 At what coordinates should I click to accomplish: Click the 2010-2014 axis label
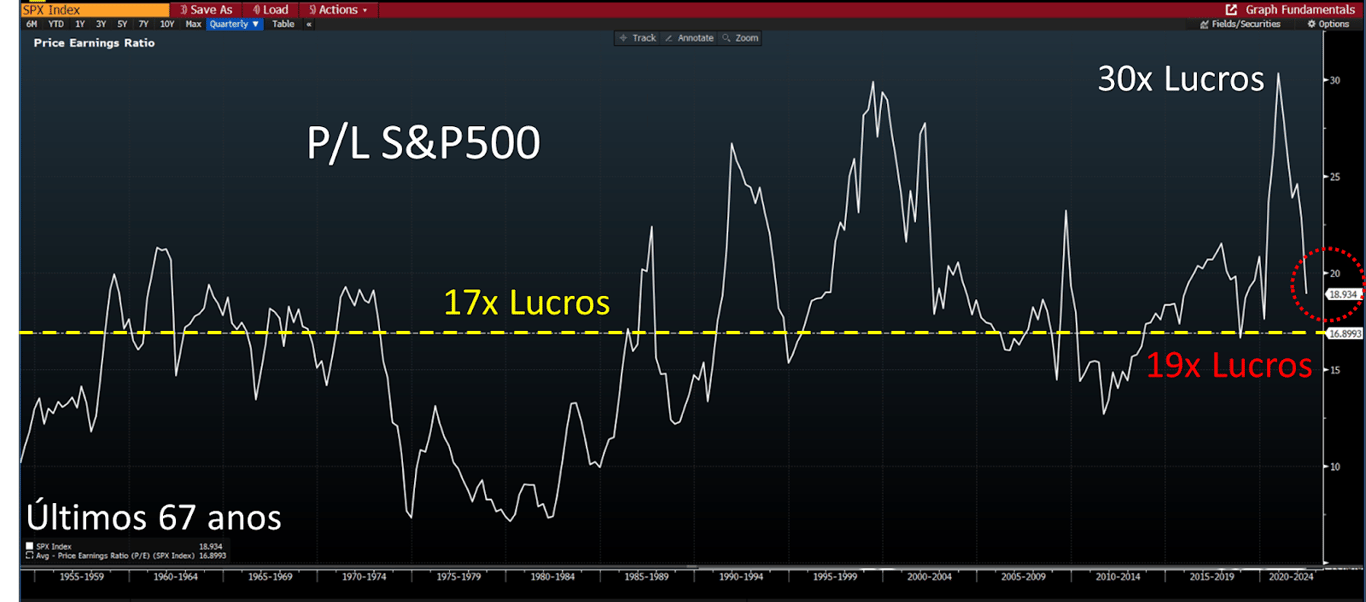(1118, 577)
